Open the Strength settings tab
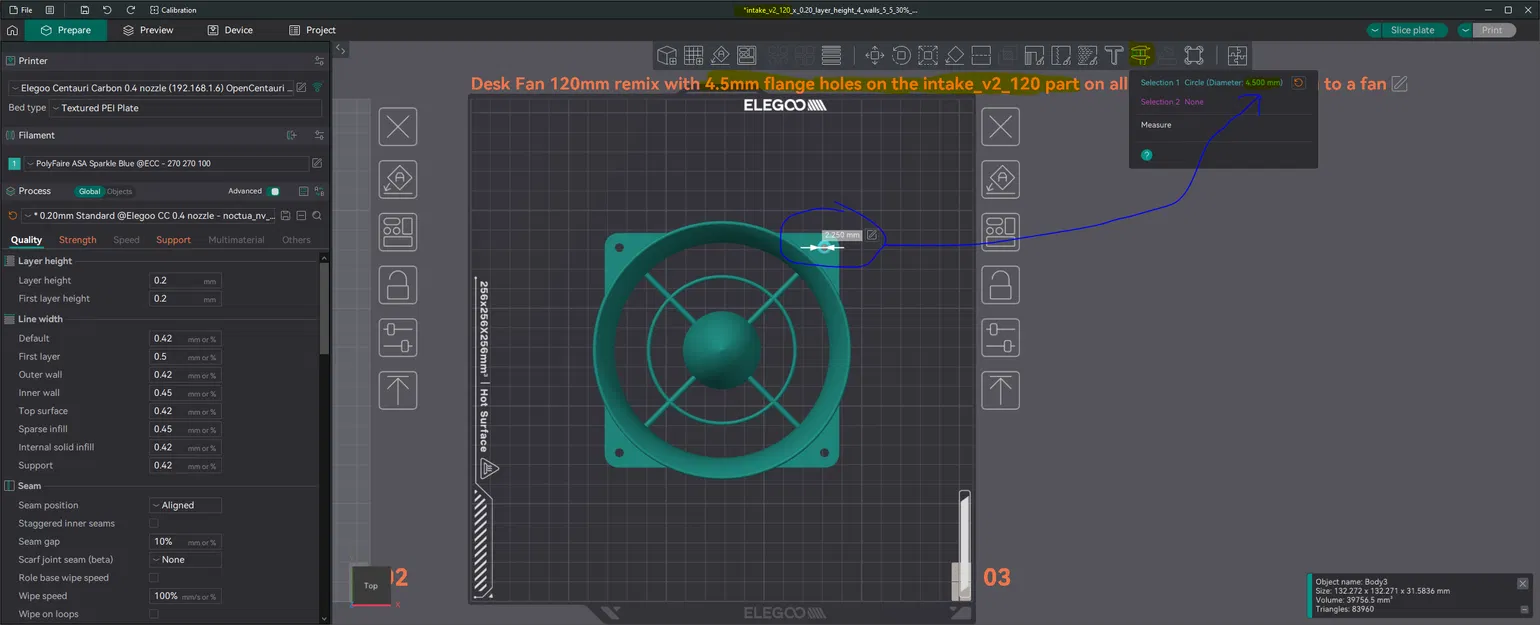 [78, 240]
